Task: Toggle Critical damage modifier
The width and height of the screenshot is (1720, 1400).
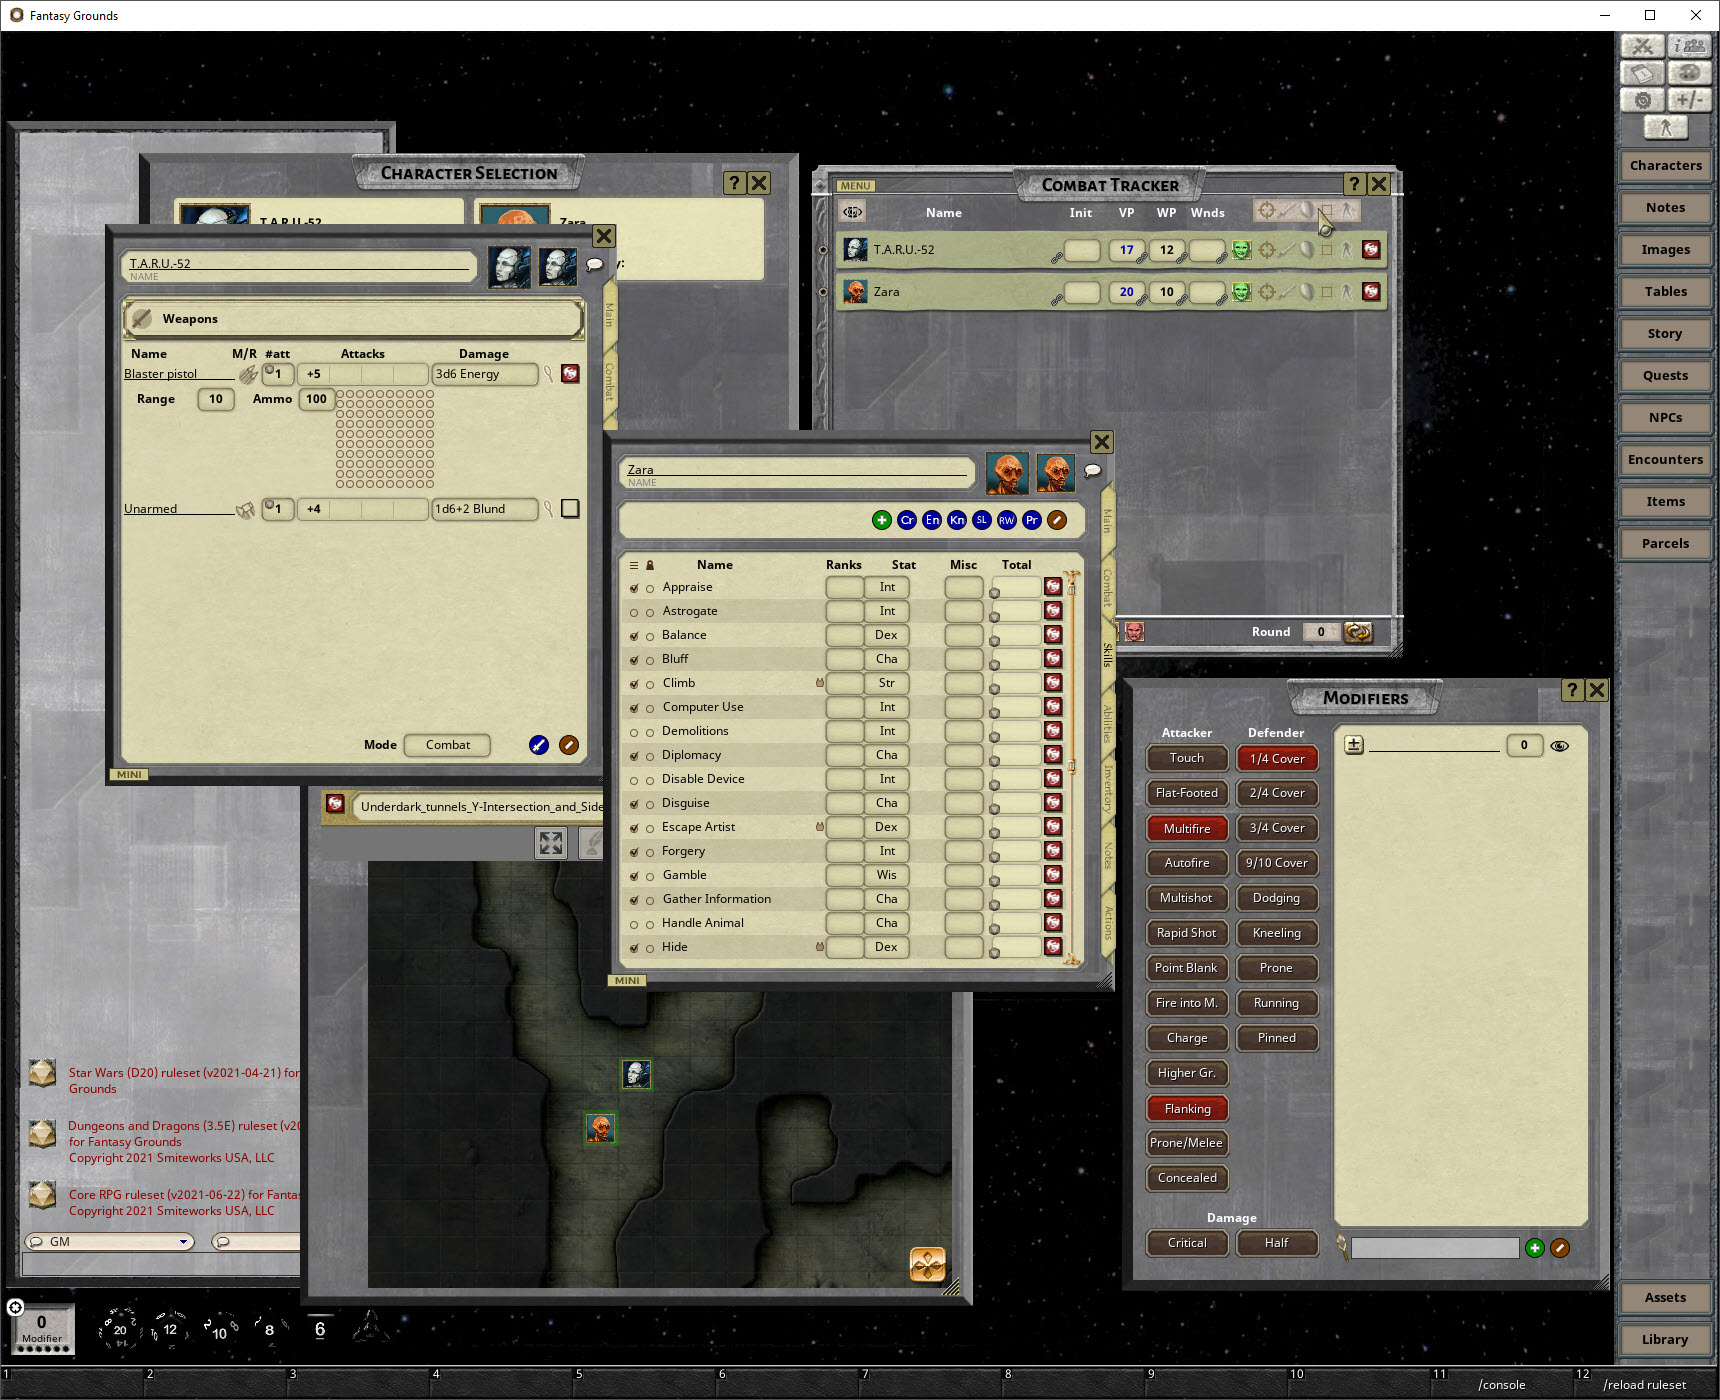Action: pos(1187,1243)
